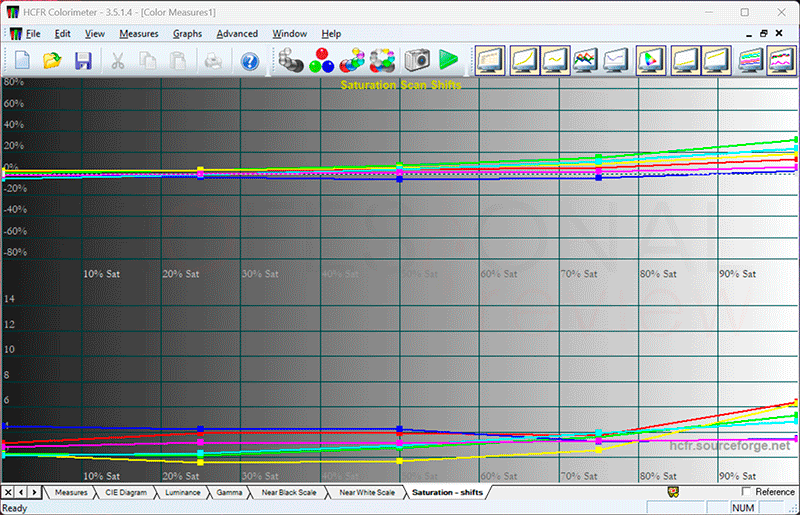
Task: Open the Edit menu
Action: click(62, 34)
